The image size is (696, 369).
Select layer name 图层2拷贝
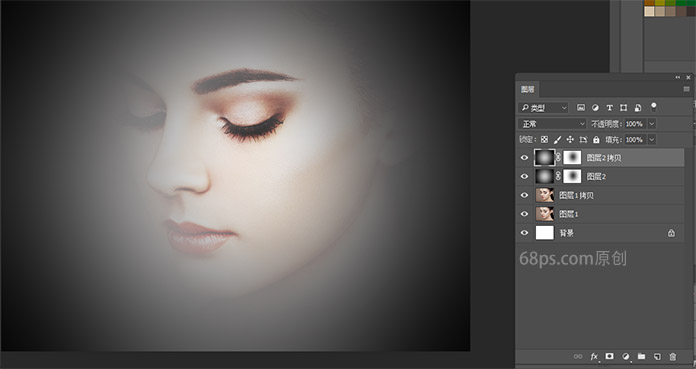coord(604,158)
